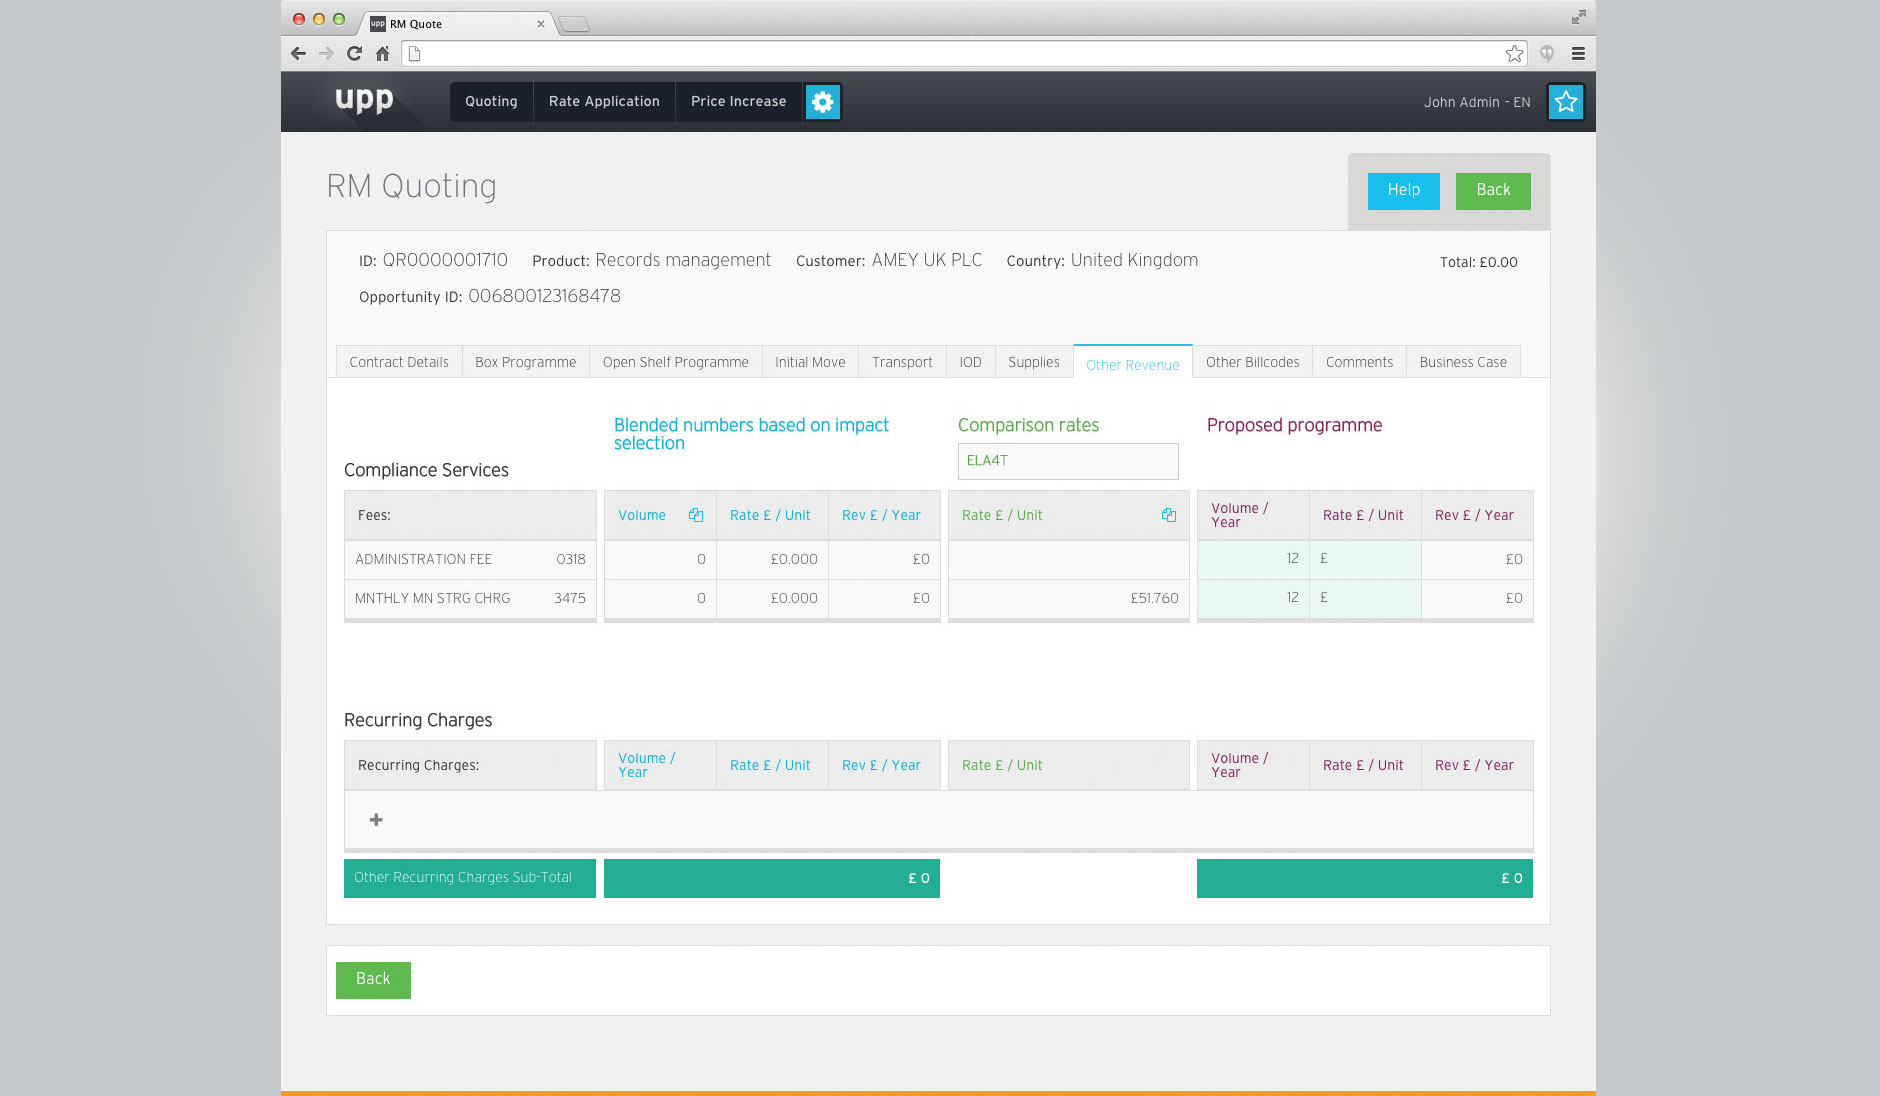This screenshot has width=1880, height=1096.
Task: Switch to the IOD tab
Action: 971,362
